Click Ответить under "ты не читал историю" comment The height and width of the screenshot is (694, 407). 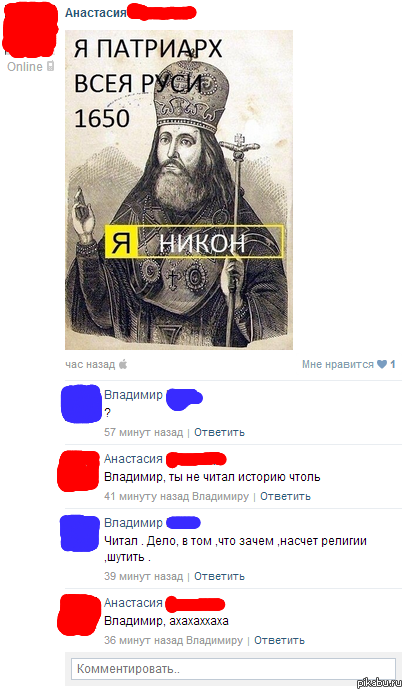coord(285,496)
